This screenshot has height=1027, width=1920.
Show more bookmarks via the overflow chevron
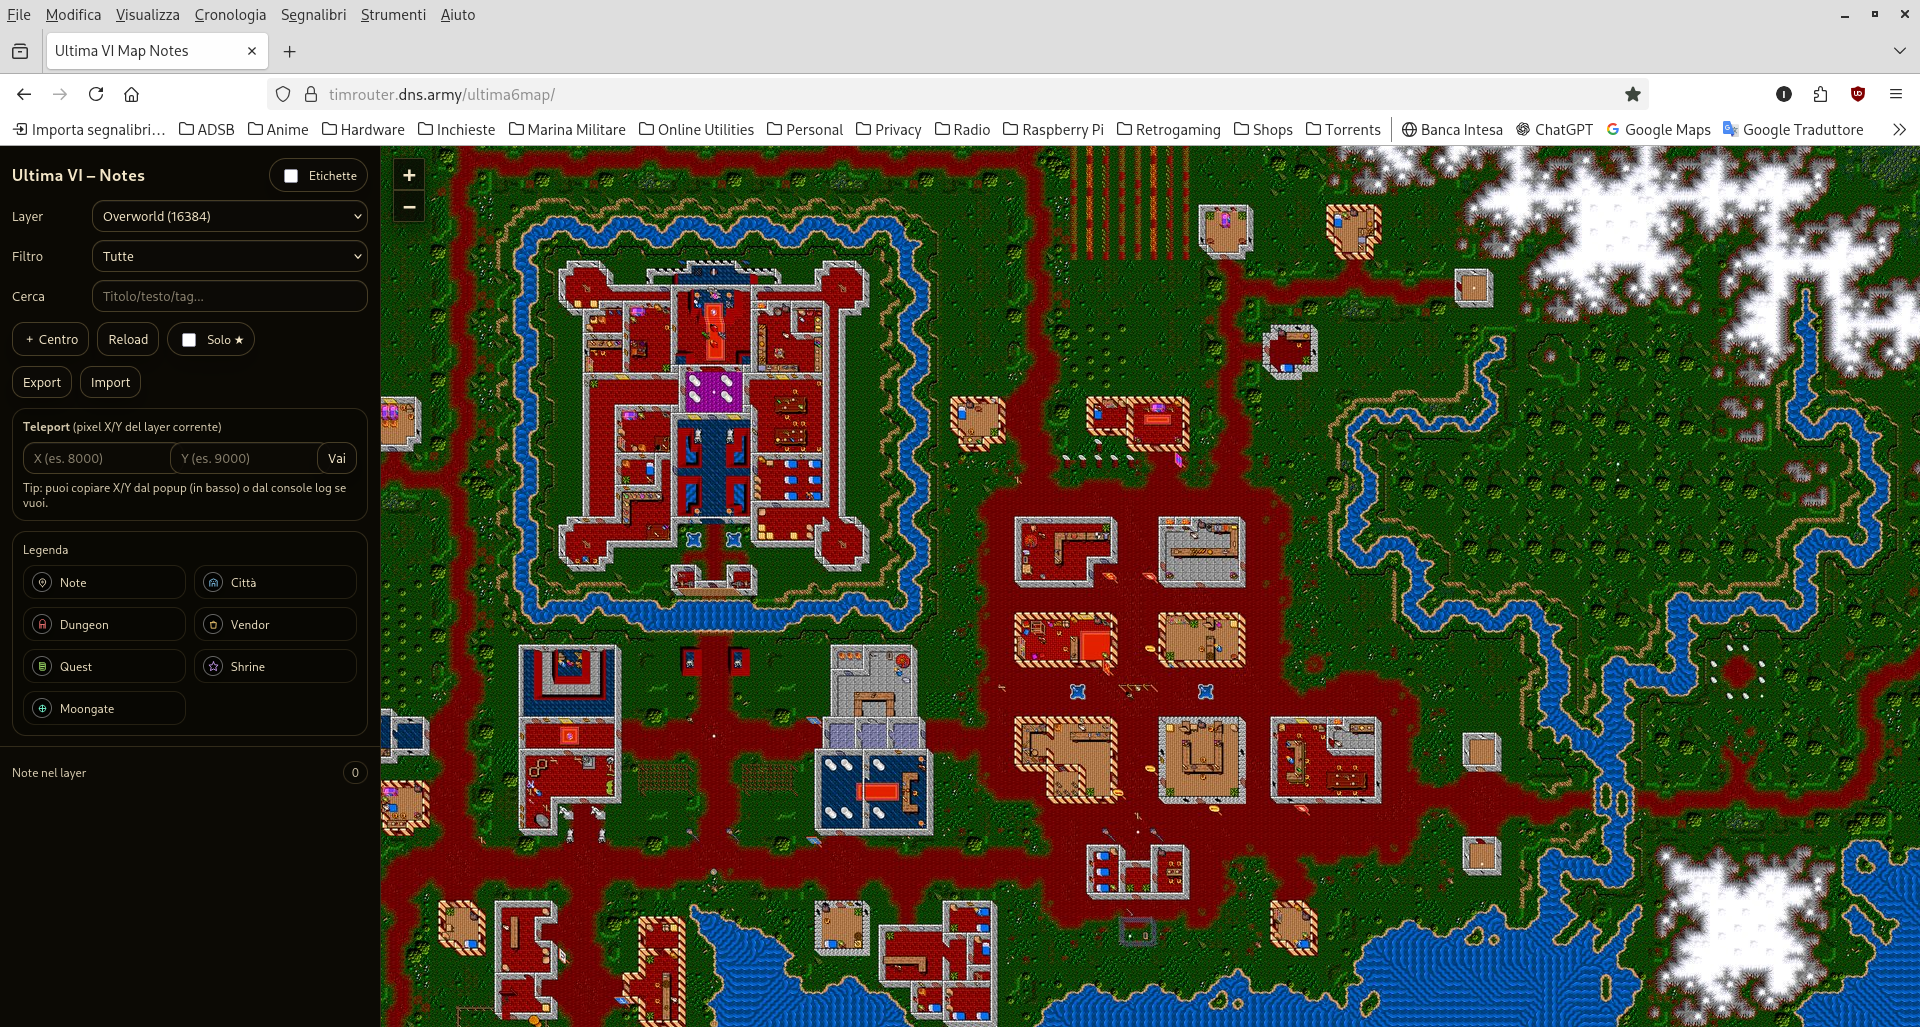click(1898, 130)
